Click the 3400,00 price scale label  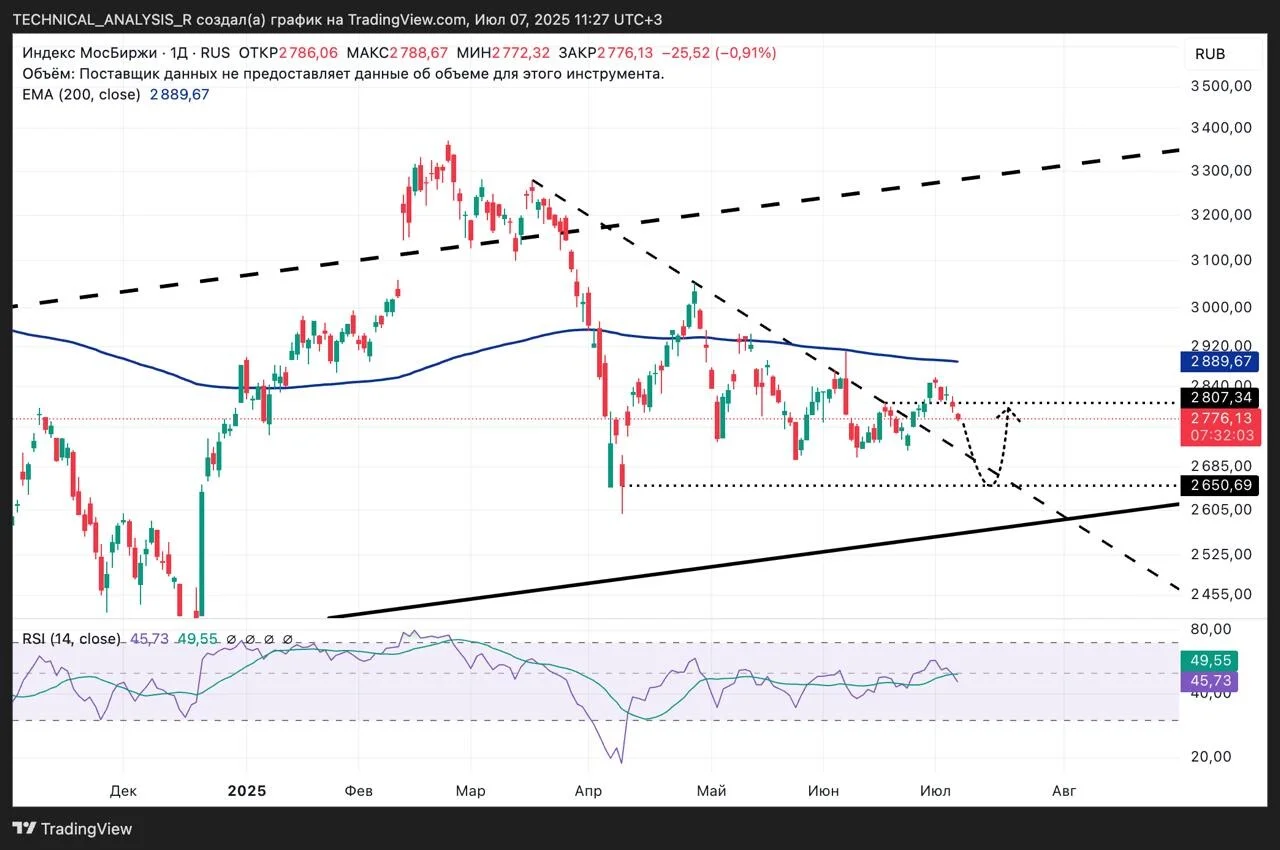(x=1222, y=127)
